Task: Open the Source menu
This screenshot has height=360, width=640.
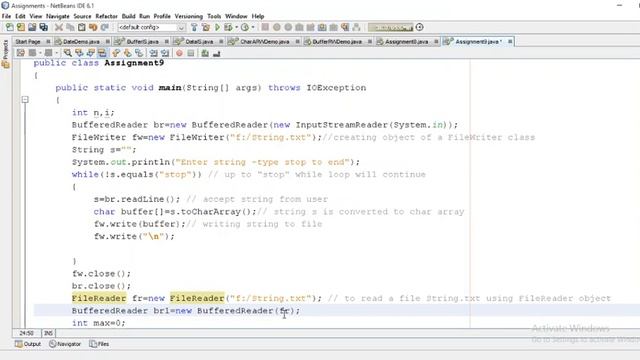Action: pos(82,16)
